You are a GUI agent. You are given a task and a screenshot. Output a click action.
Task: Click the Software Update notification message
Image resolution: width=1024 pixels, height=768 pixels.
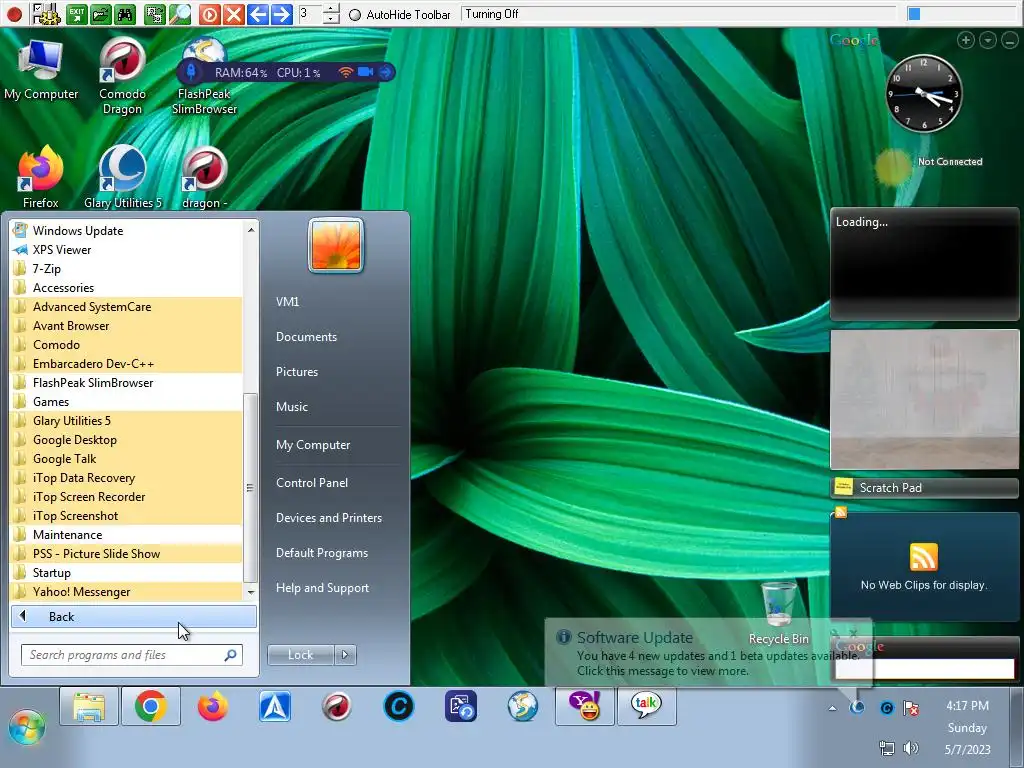709,654
